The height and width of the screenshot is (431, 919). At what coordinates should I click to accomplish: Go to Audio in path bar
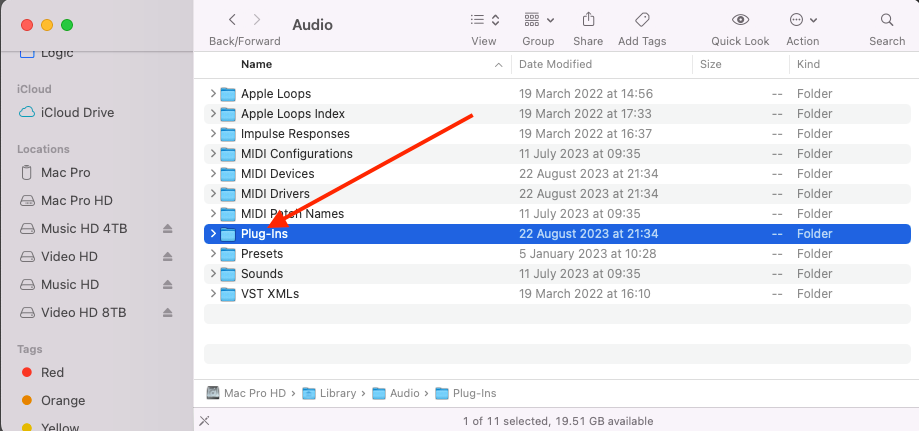click(396, 393)
